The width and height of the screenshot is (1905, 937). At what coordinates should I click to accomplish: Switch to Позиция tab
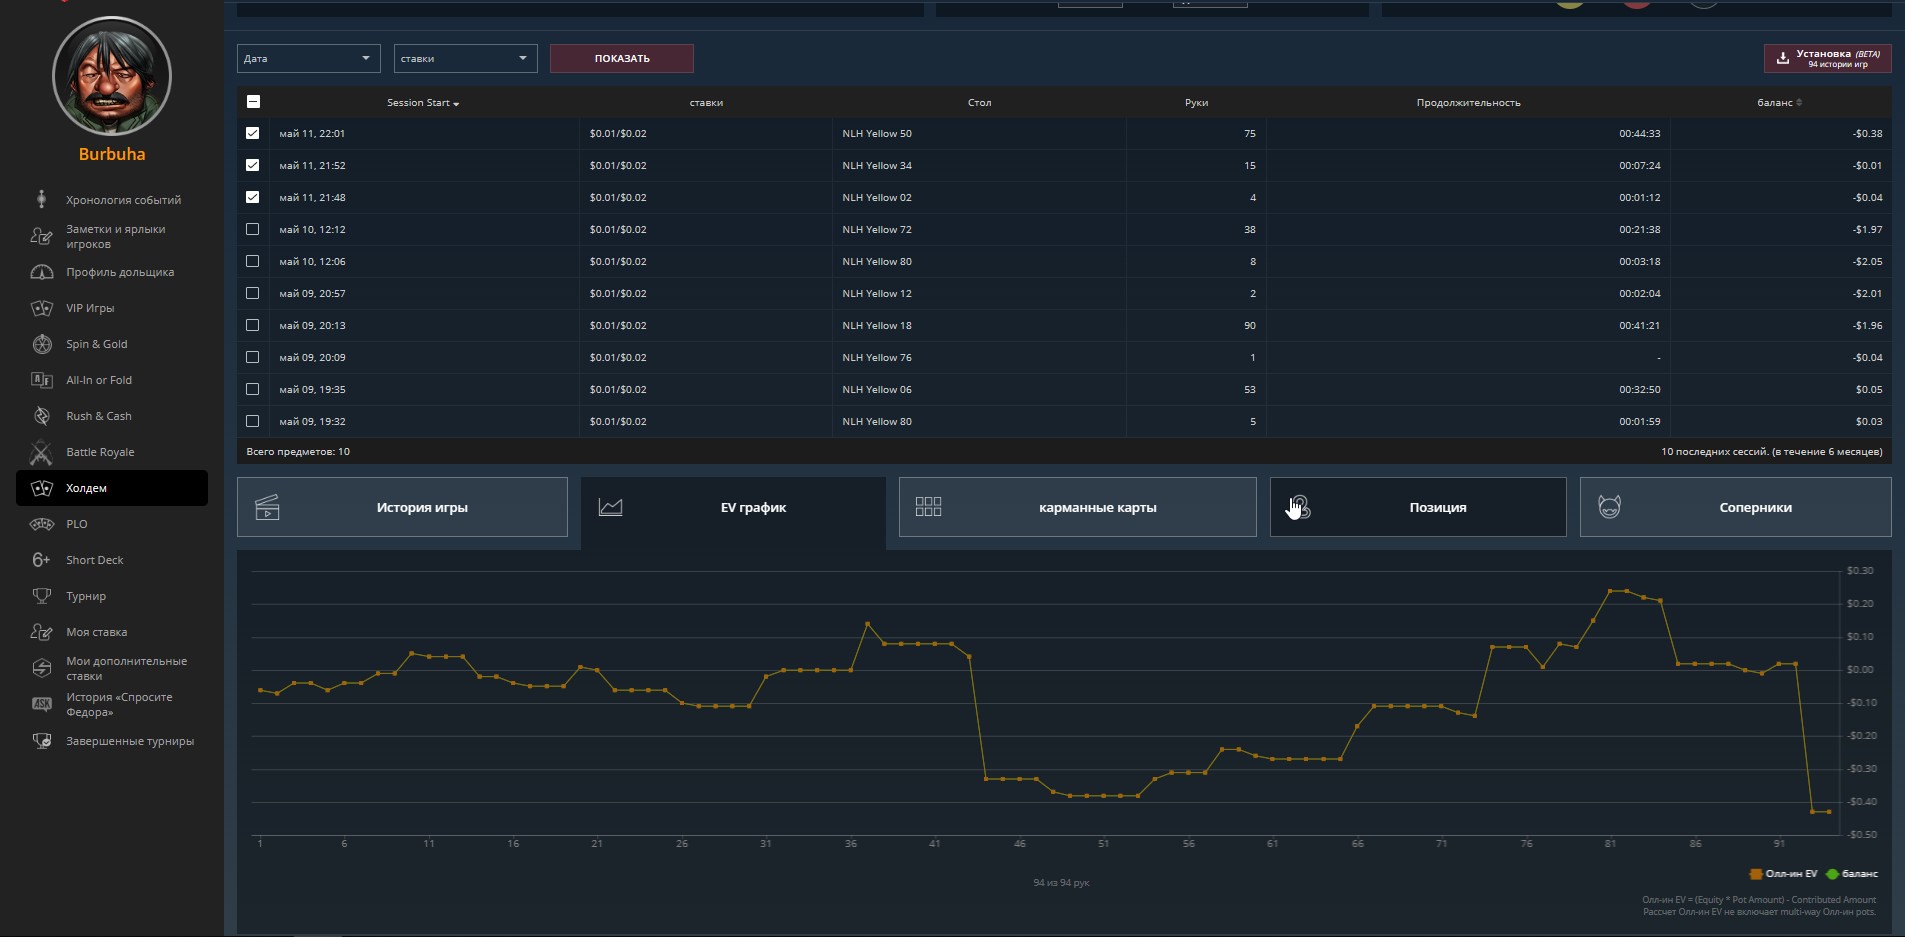pyautogui.click(x=1418, y=507)
